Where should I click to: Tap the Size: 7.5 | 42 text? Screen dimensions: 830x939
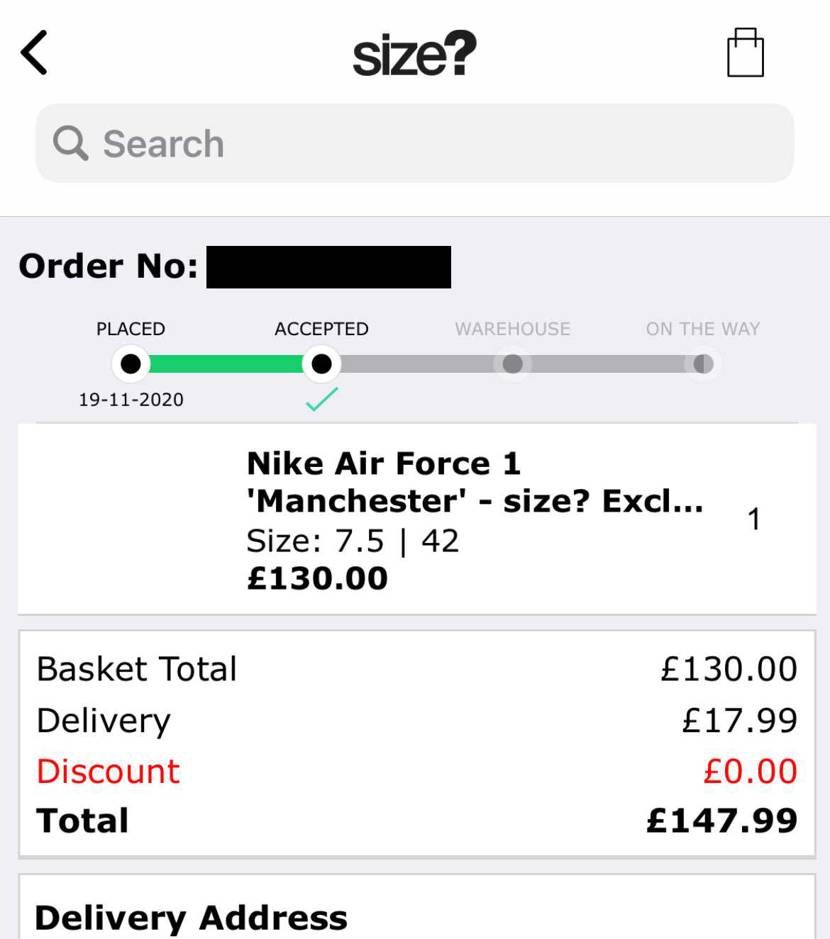(x=353, y=541)
